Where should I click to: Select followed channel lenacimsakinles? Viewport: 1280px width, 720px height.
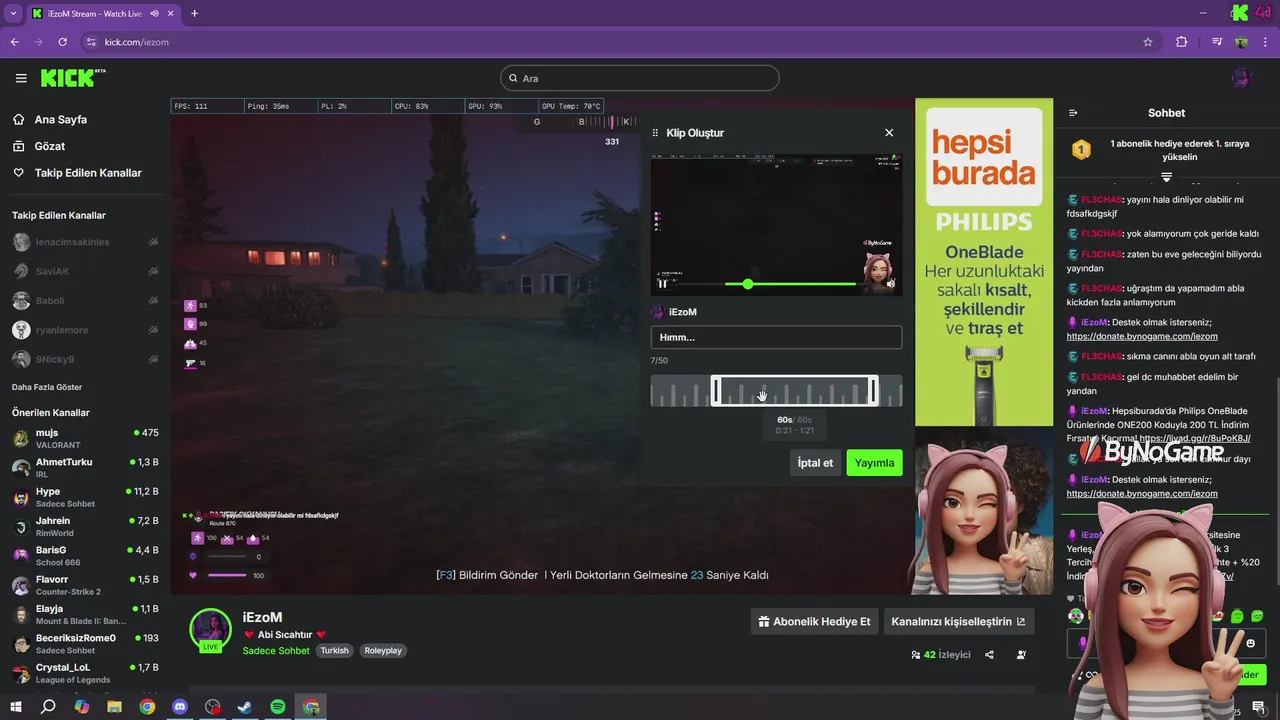tap(85, 242)
